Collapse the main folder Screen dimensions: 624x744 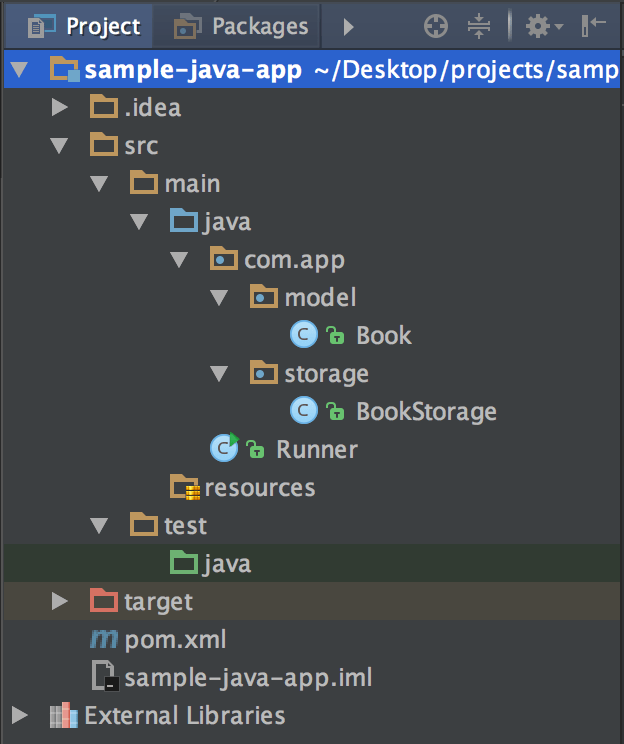99,184
